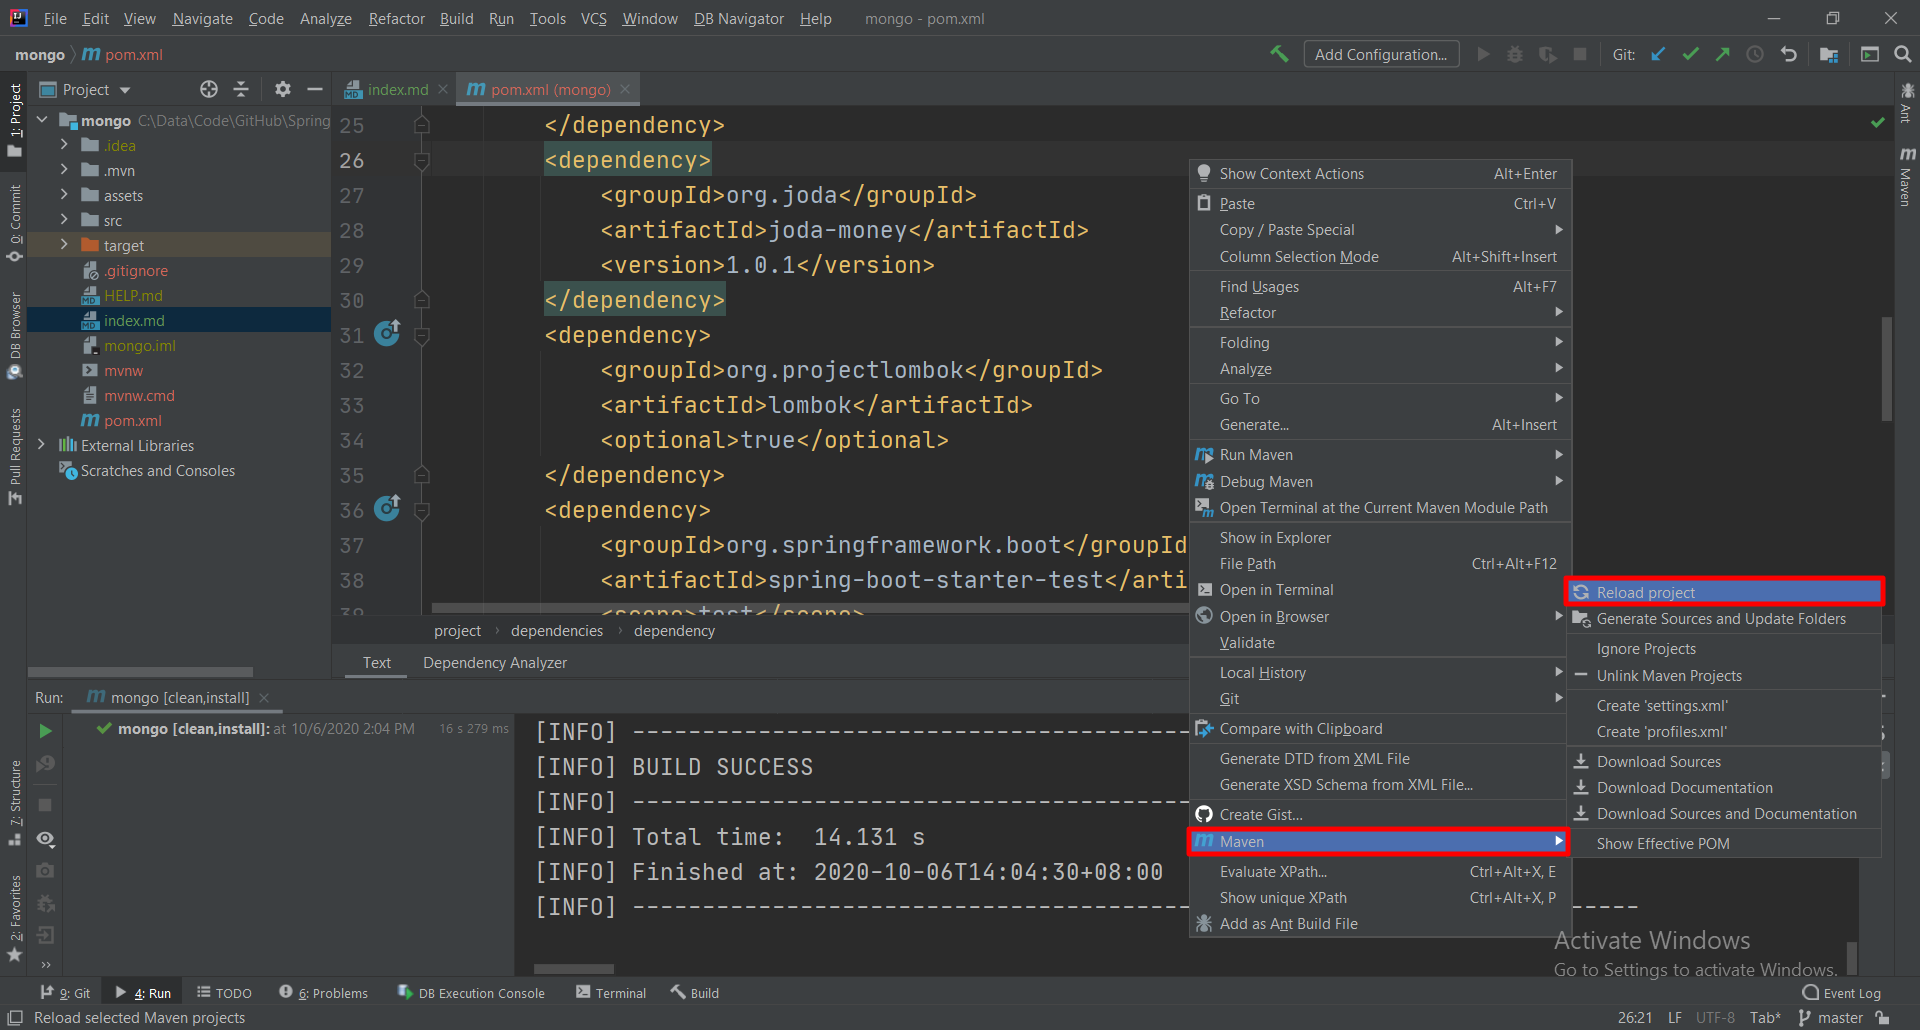
Task: Expand the target folder
Action: [64, 245]
